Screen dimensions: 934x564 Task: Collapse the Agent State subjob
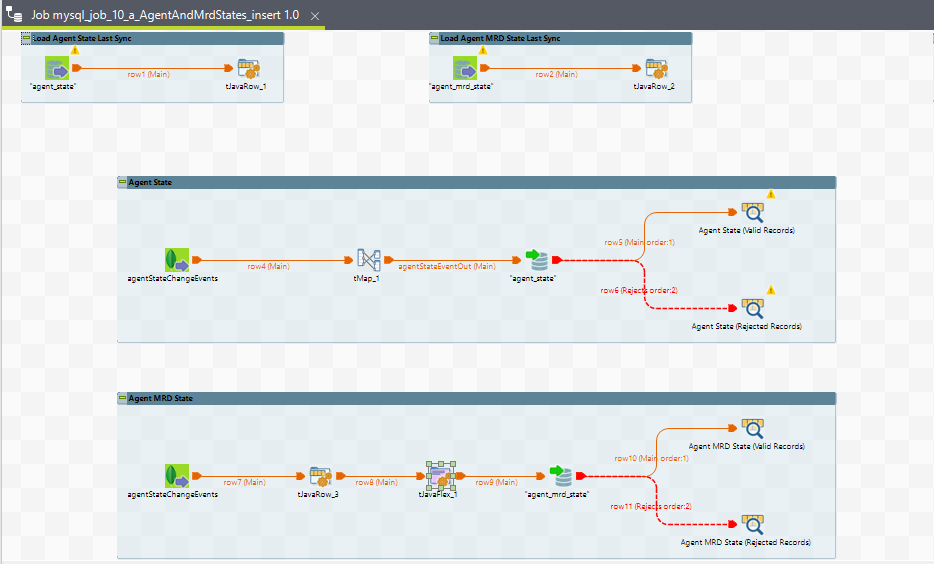pyautogui.click(x=122, y=182)
